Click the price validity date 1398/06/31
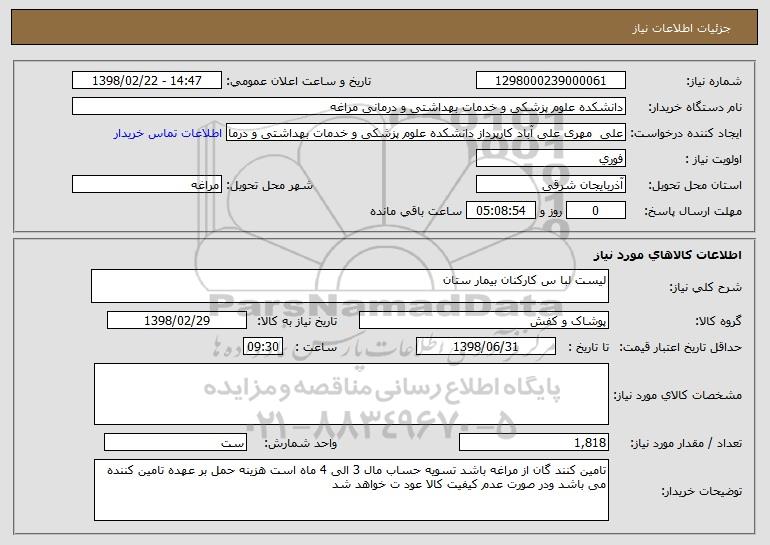This screenshot has height=545, width=770. 486,347
